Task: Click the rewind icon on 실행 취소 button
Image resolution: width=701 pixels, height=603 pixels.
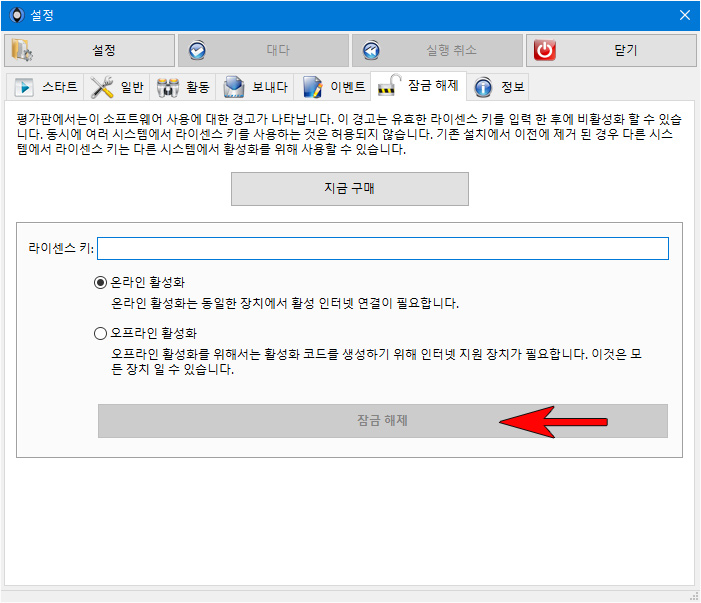Action: point(371,51)
